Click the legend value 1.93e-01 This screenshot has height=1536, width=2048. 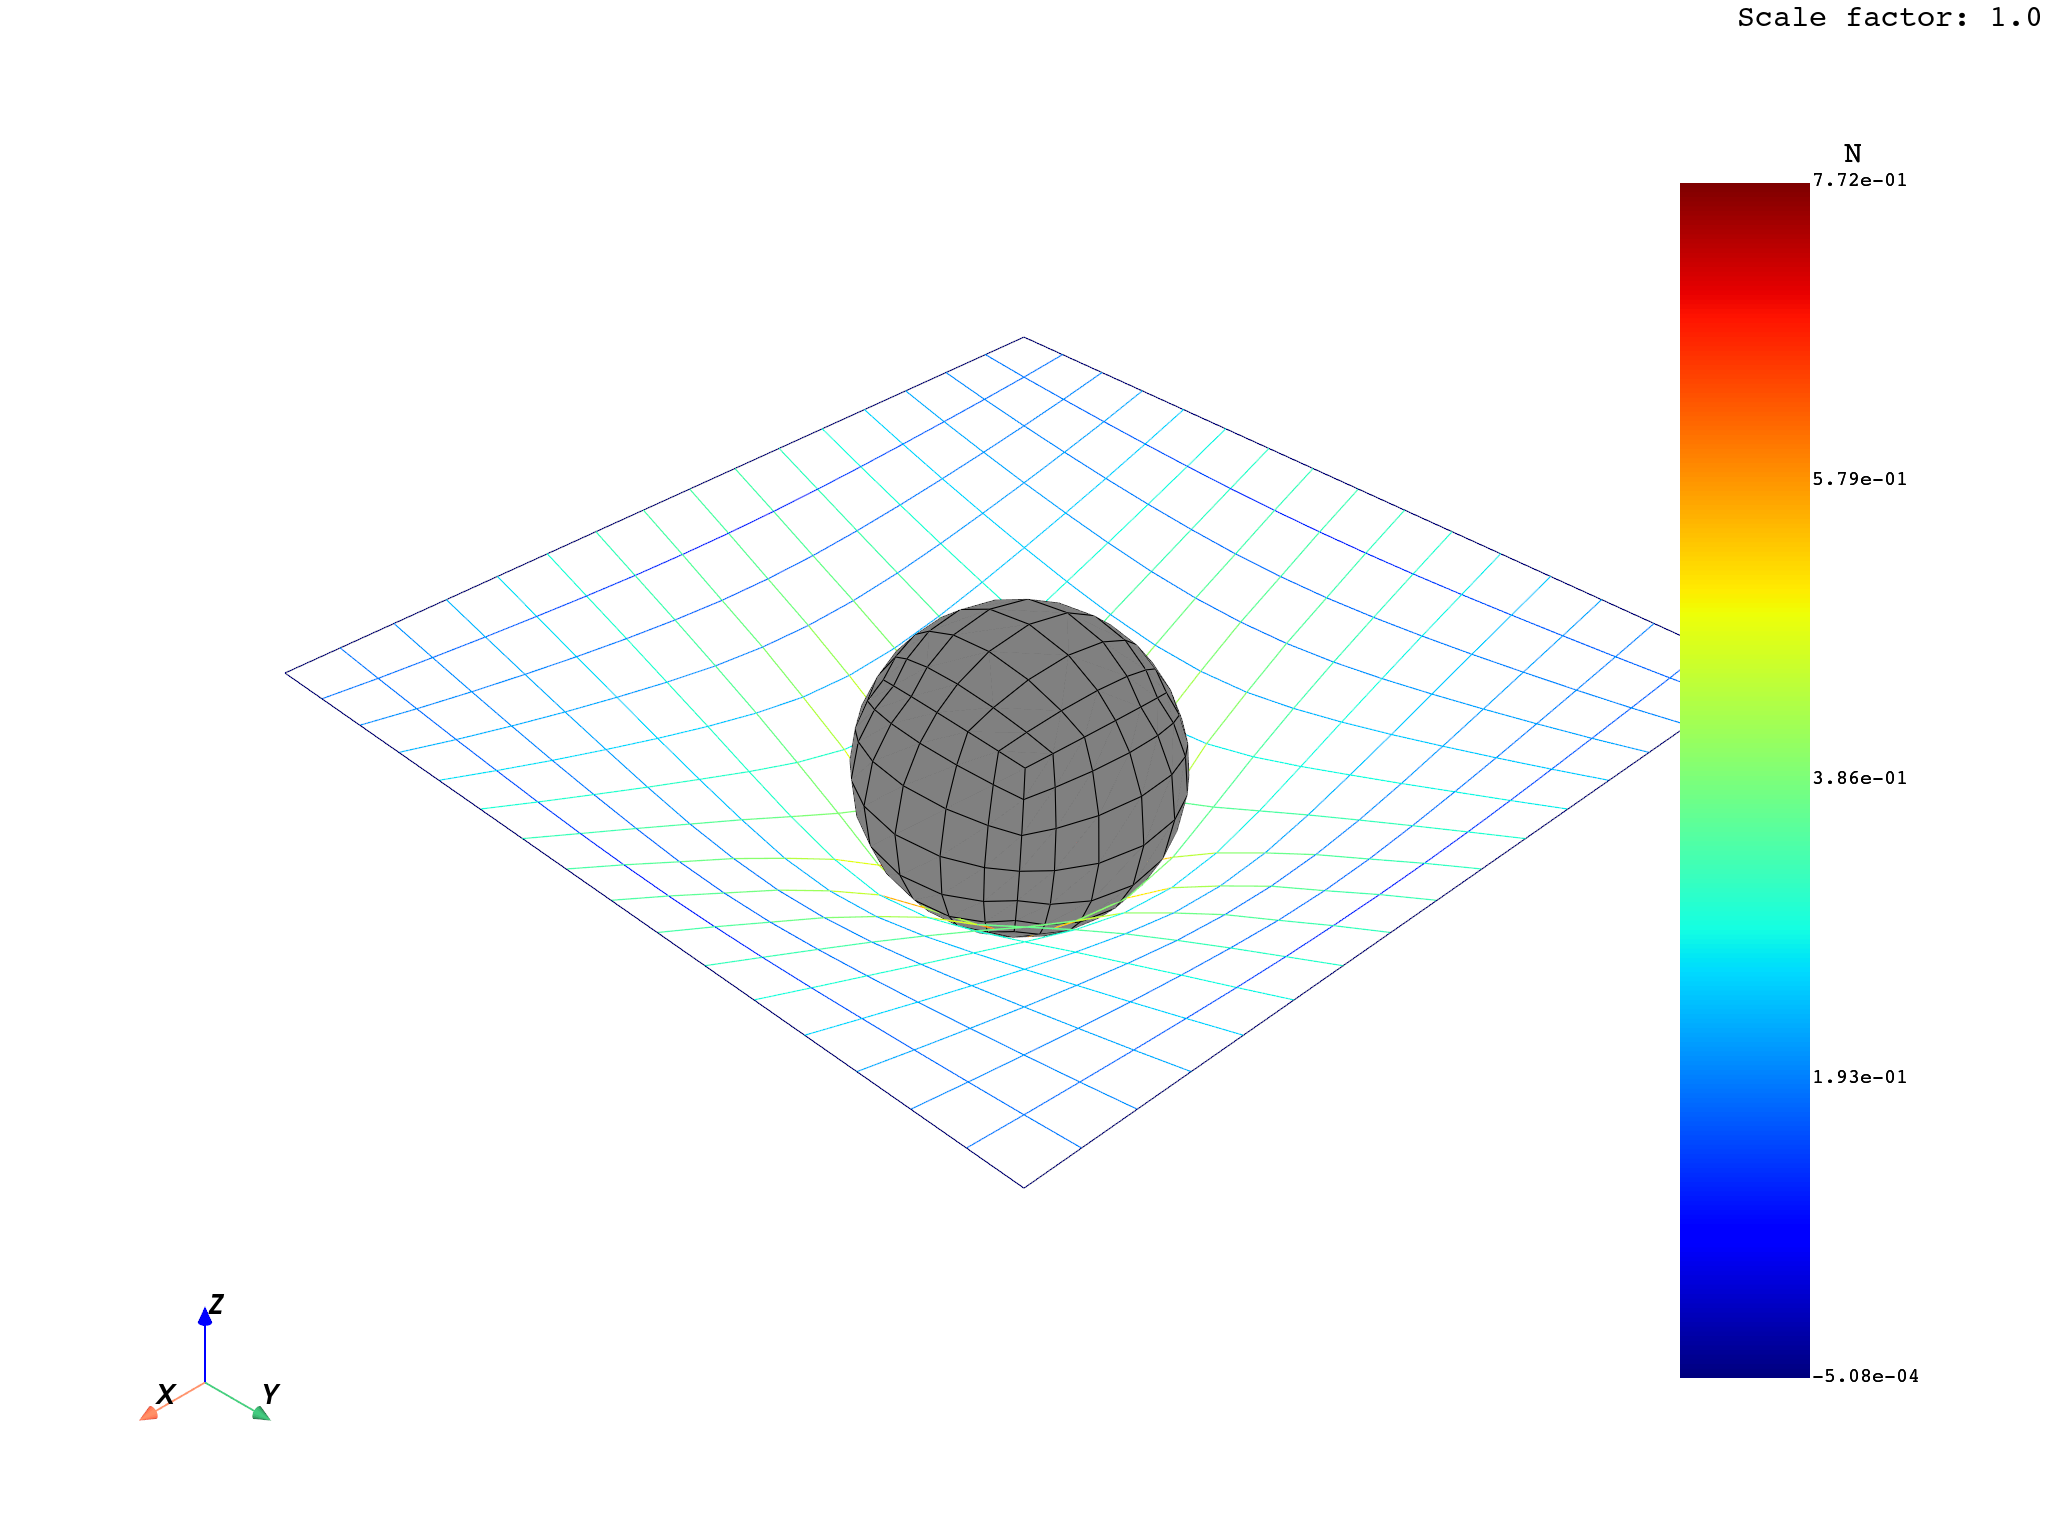point(1859,1078)
